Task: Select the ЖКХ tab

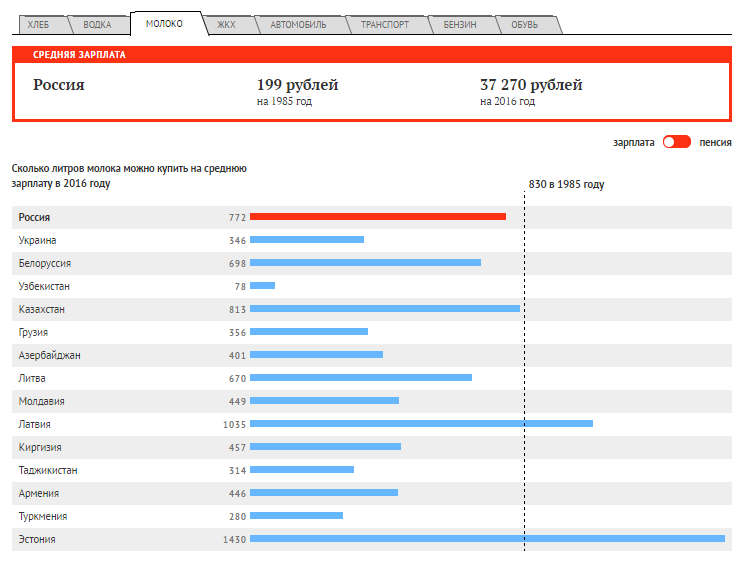Action: 226,25
